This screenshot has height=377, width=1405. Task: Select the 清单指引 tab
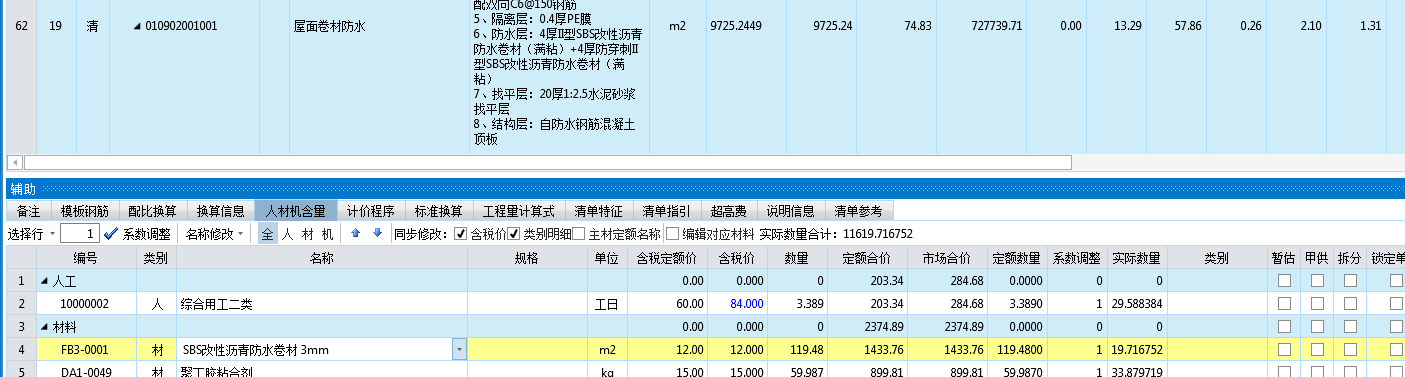pyautogui.click(x=666, y=211)
